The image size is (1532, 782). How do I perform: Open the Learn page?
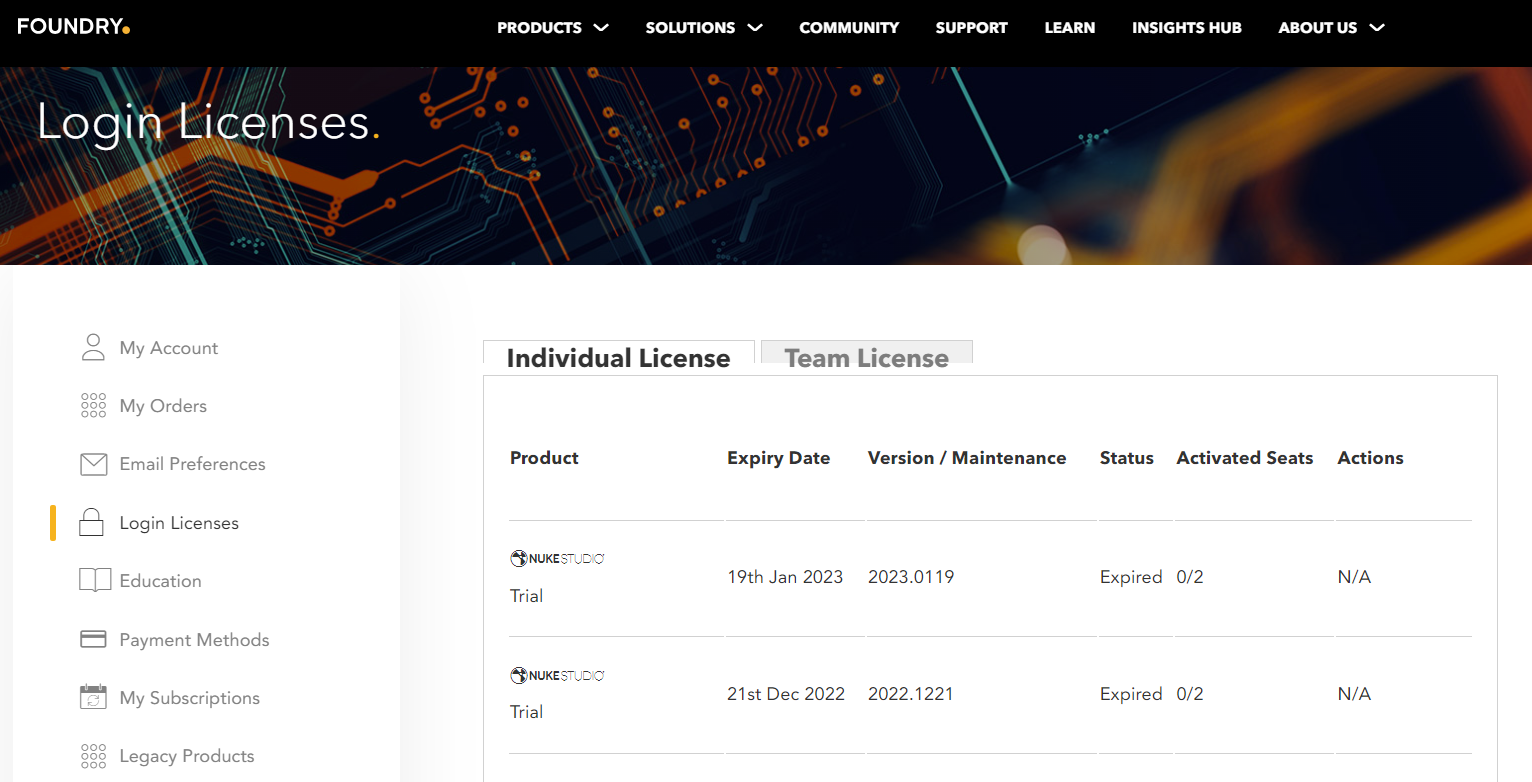[1070, 28]
